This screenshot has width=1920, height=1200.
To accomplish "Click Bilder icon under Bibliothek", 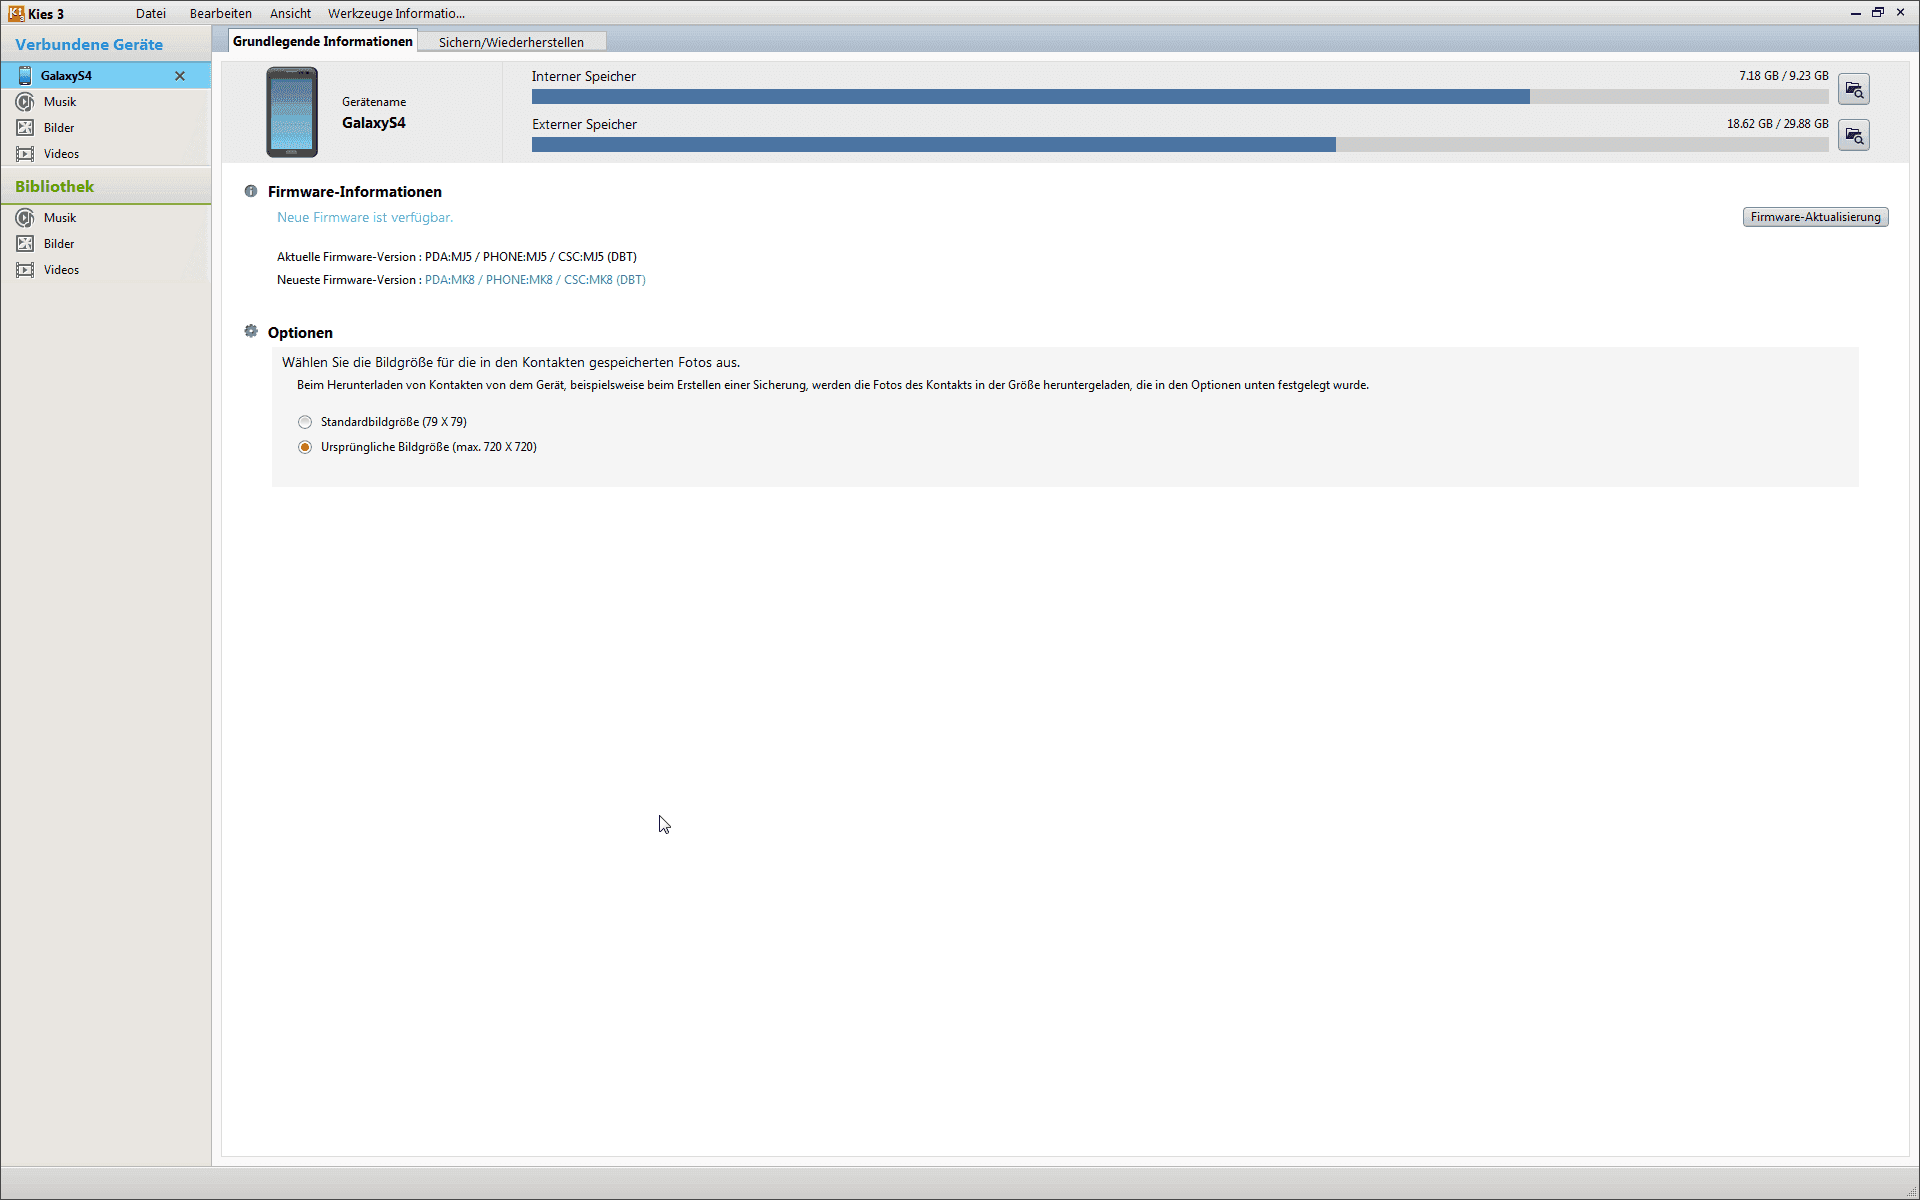I will tap(24, 244).
